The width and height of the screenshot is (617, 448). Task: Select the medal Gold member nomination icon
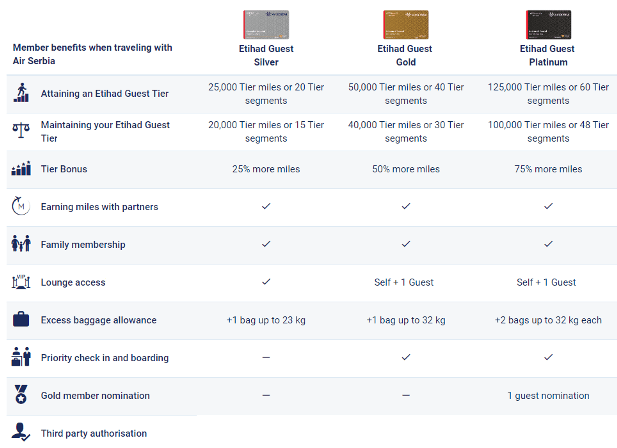[21, 394]
